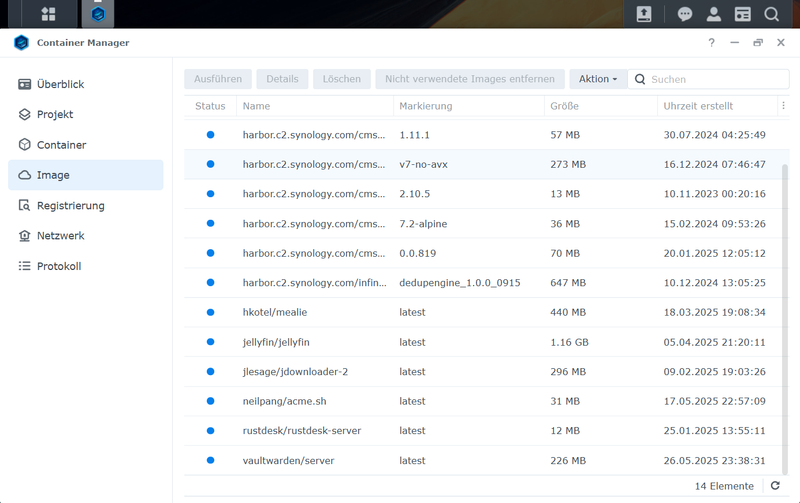
Task: Click into the Suchen search field
Action: pyautogui.click(x=709, y=79)
